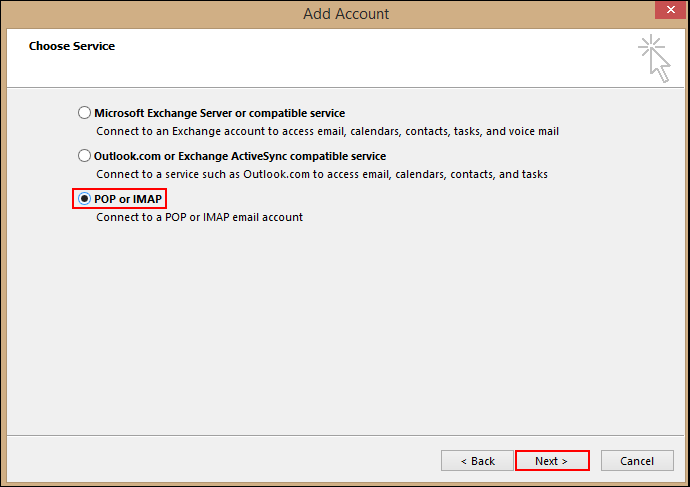
Task: Select Microsoft Exchange Server radio button
Action: (84, 113)
